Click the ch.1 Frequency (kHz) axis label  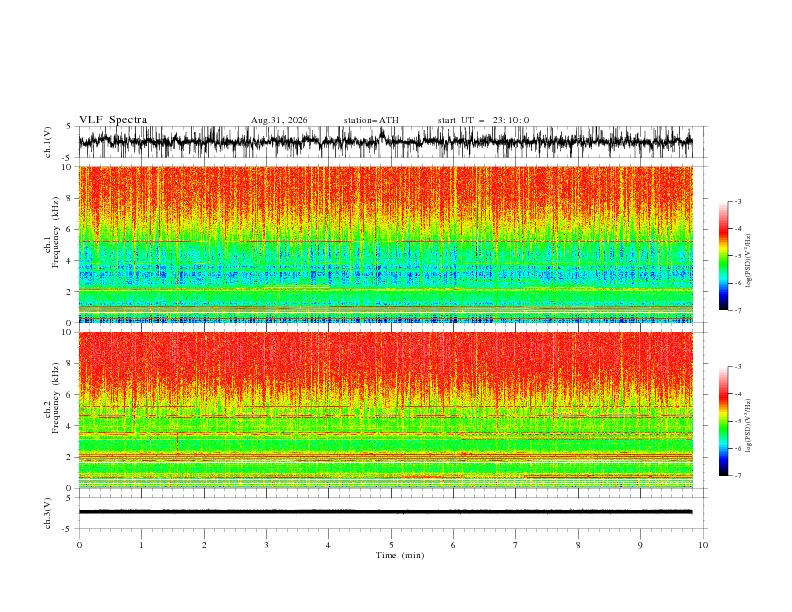52,244
